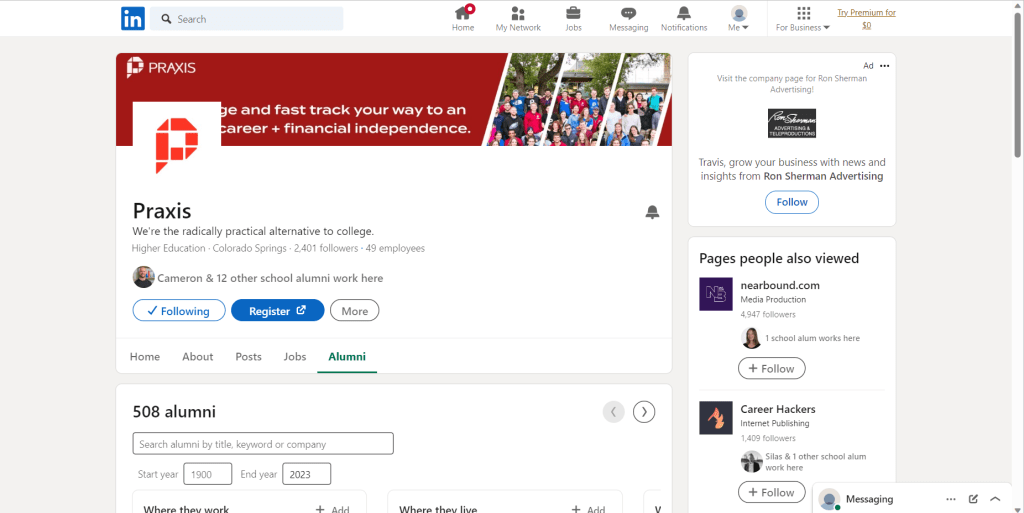Open the For Business dropdown

pyautogui.click(x=803, y=18)
